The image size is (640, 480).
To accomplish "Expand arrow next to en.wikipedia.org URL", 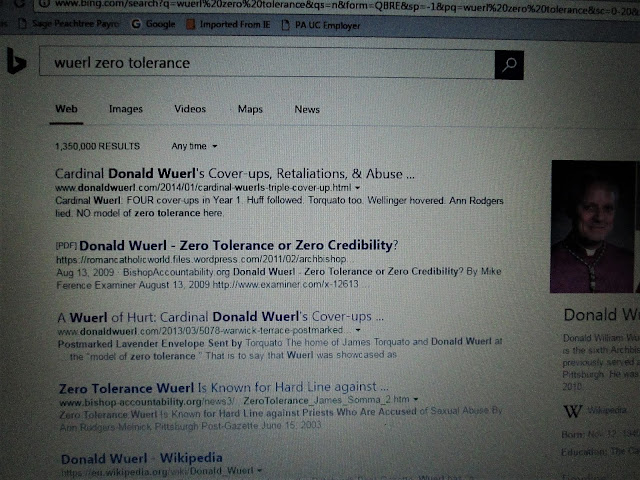I will coord(260,471).
